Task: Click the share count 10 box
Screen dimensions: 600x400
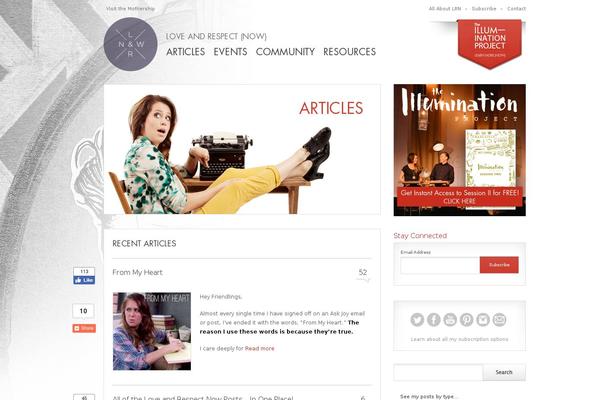Action: 83,311
